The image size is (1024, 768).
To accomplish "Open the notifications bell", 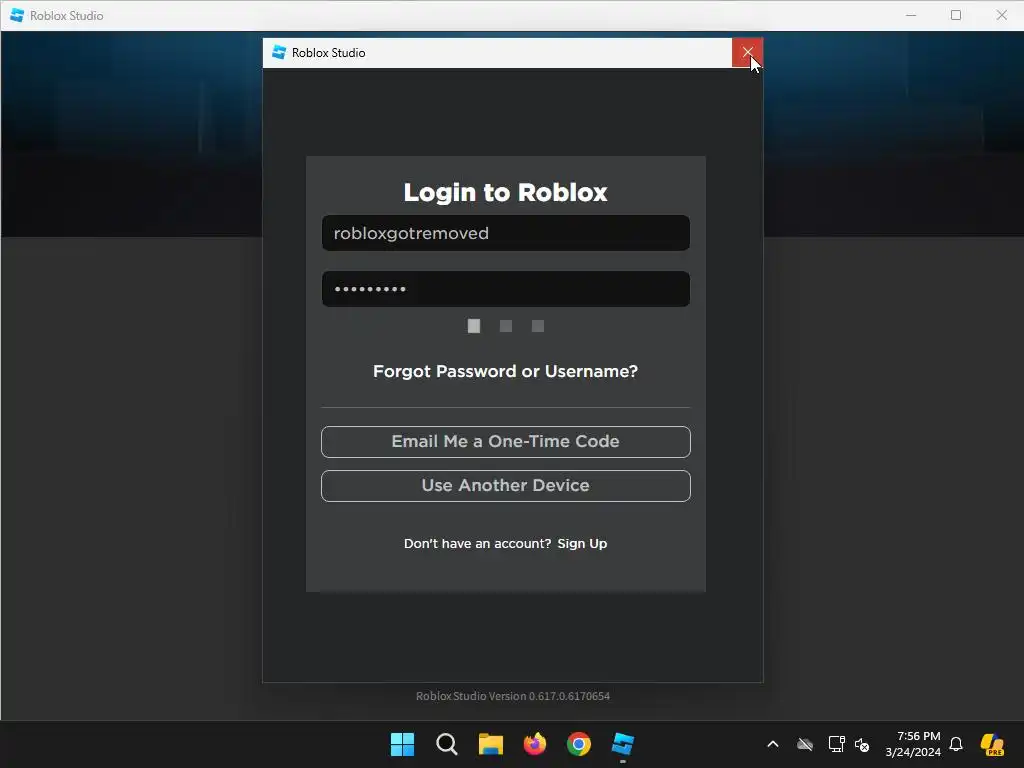I will (956, 744).
